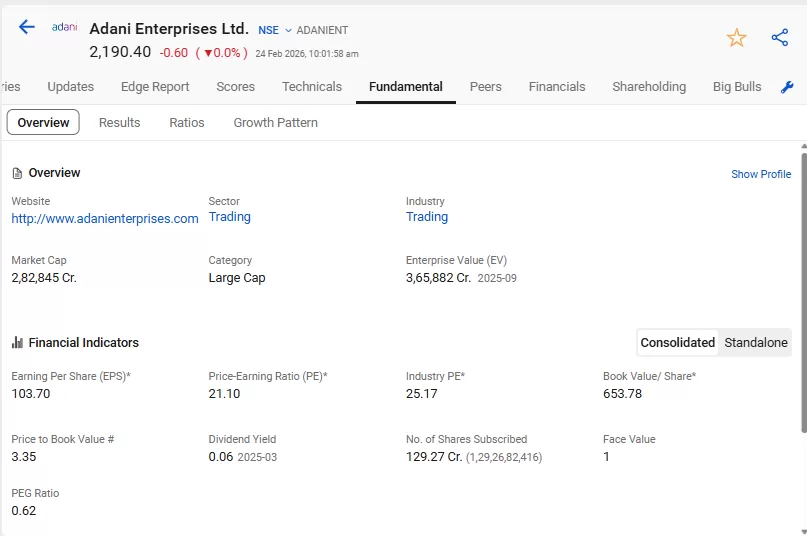Click the PEG Ratio value 0.62

point(24,511)
